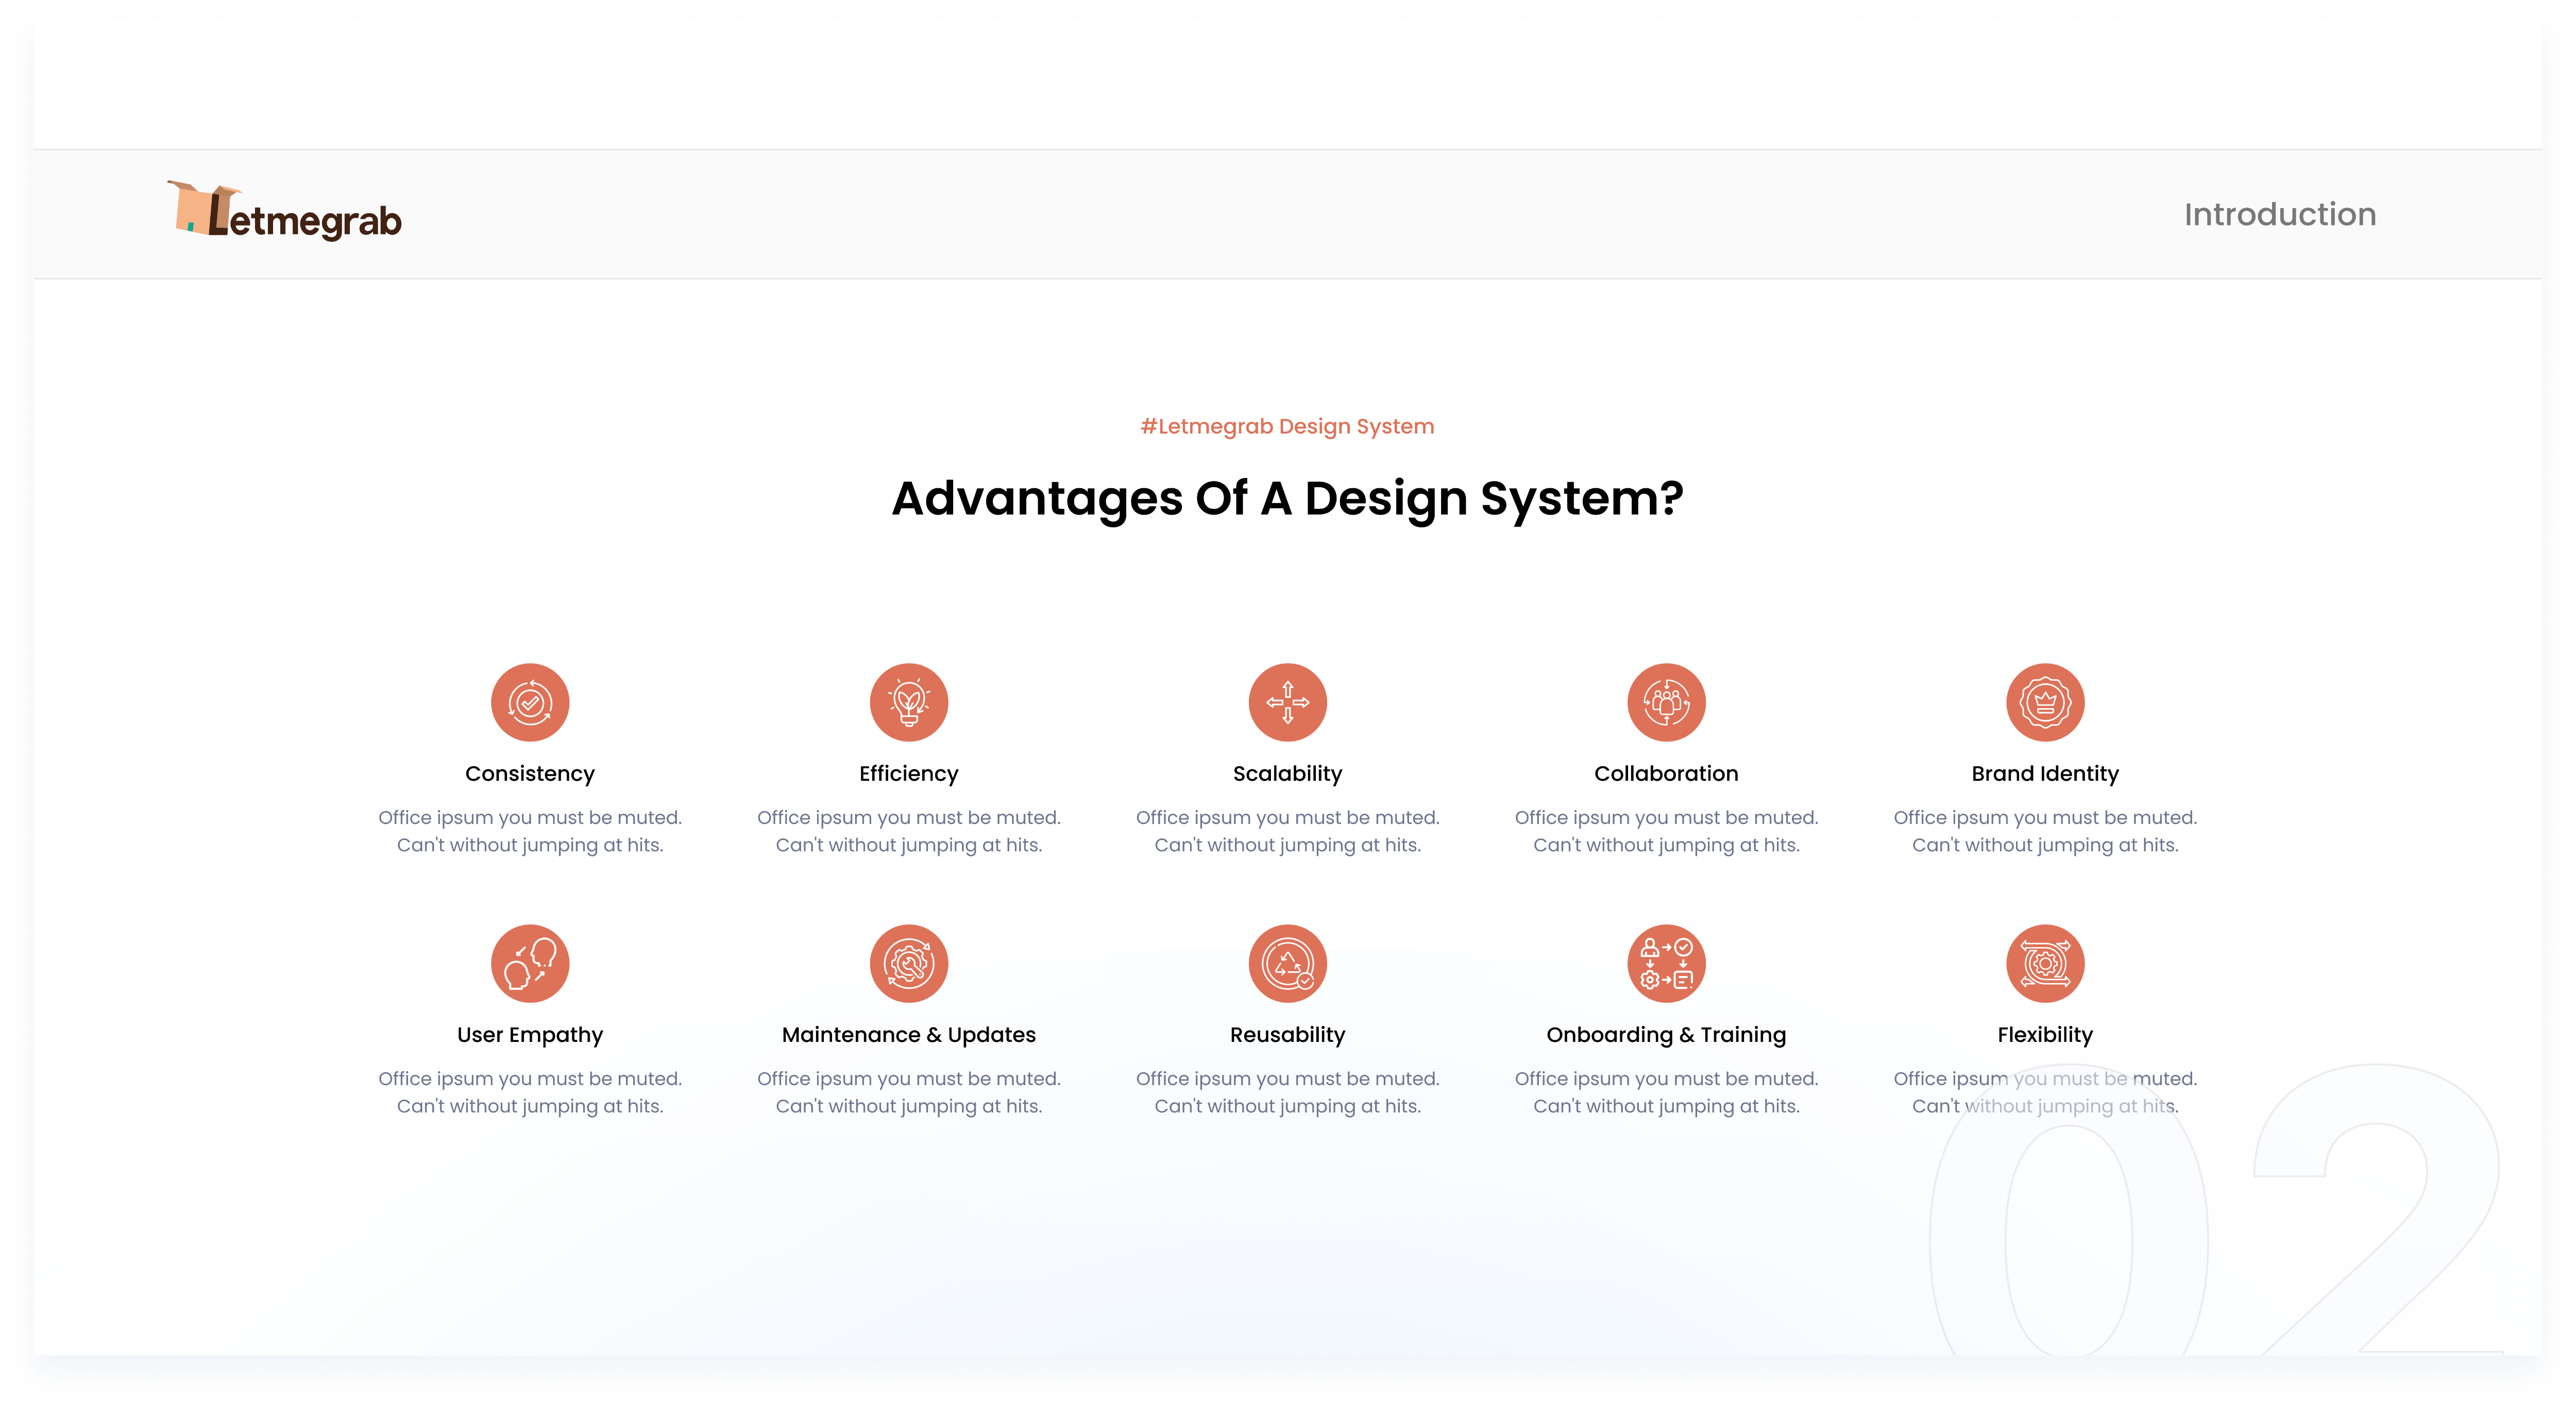Click the User Empathy heads icon

[x=530, y=963]
